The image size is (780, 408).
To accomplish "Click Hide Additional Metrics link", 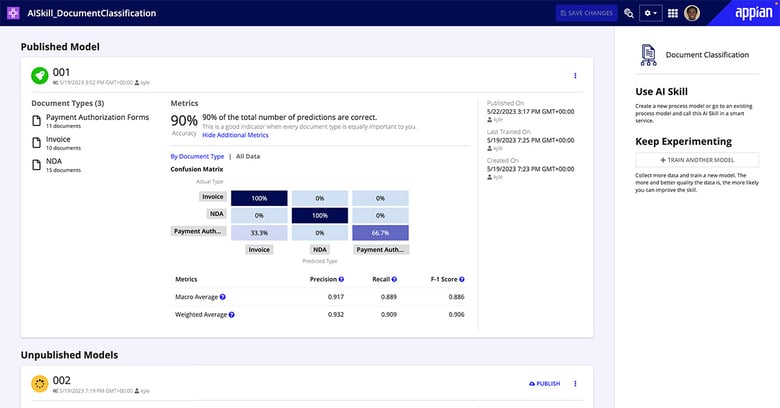I will [235, 135].
